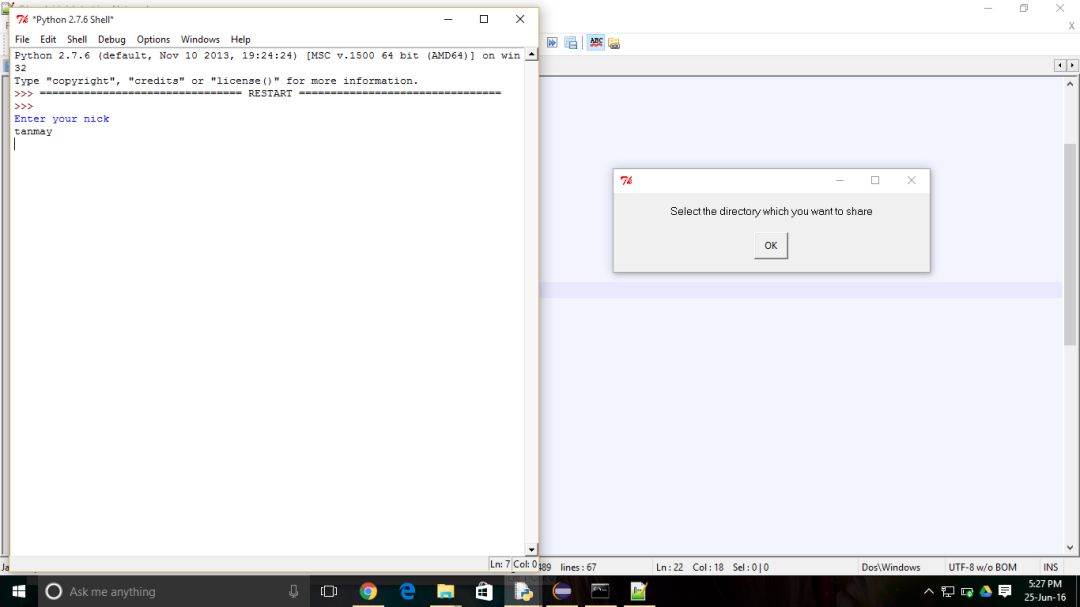
Task: Click the Python Shell scrollbar down arrow
Action: point(531,549)
